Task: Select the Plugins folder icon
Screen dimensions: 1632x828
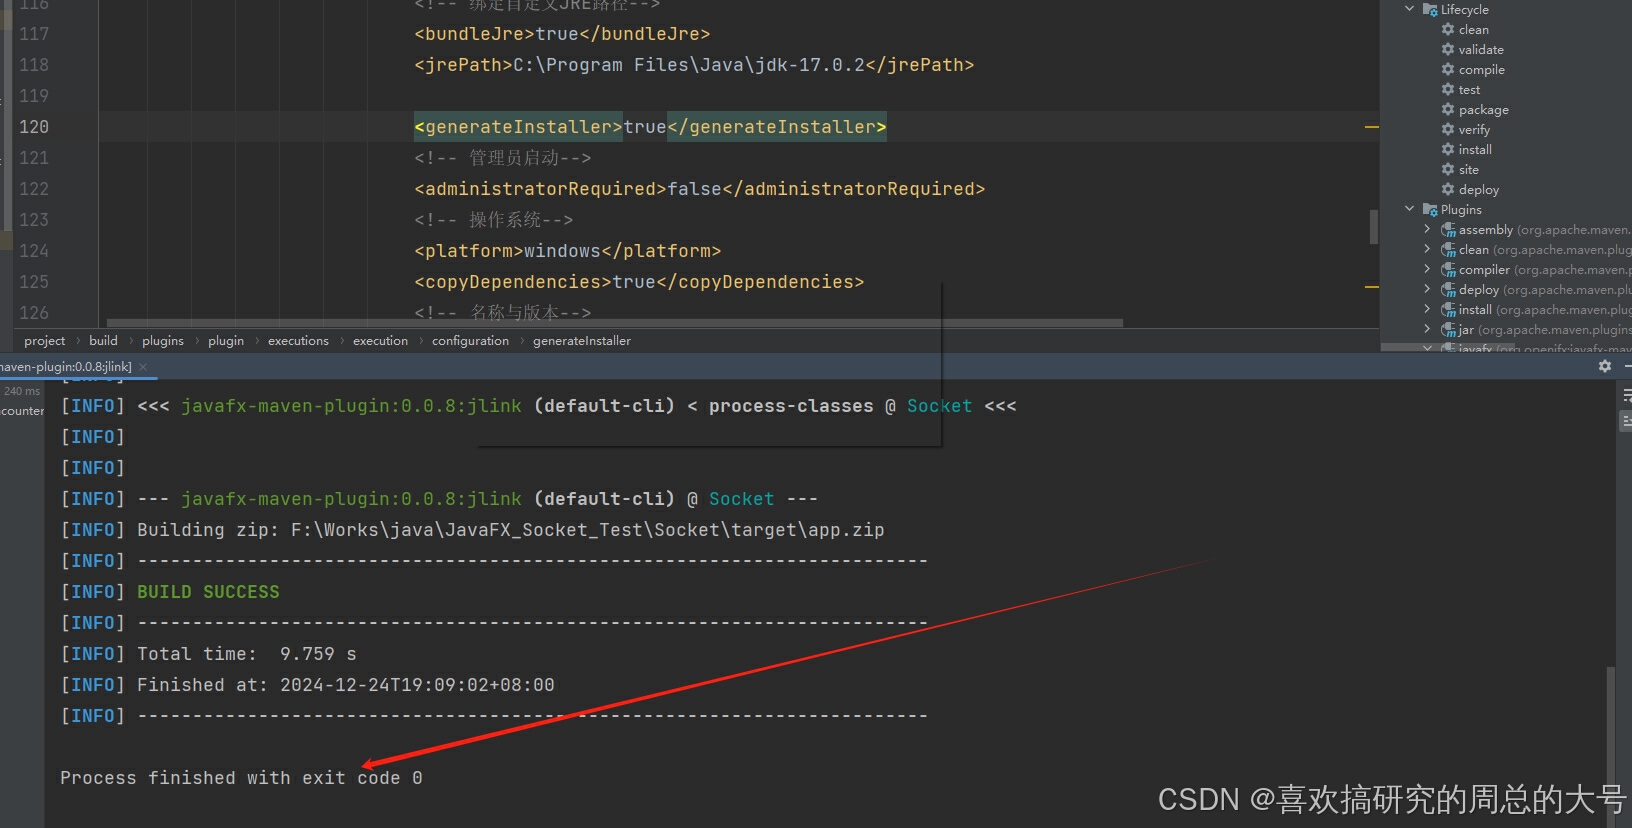Action: click(x=1430, y=209)
